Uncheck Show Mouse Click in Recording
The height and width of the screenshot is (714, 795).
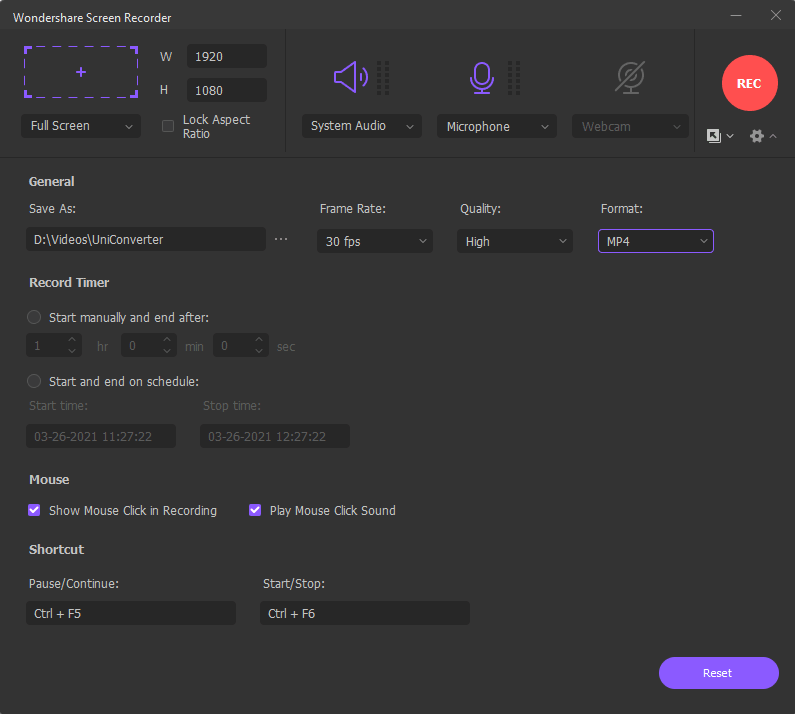(34, 510)
